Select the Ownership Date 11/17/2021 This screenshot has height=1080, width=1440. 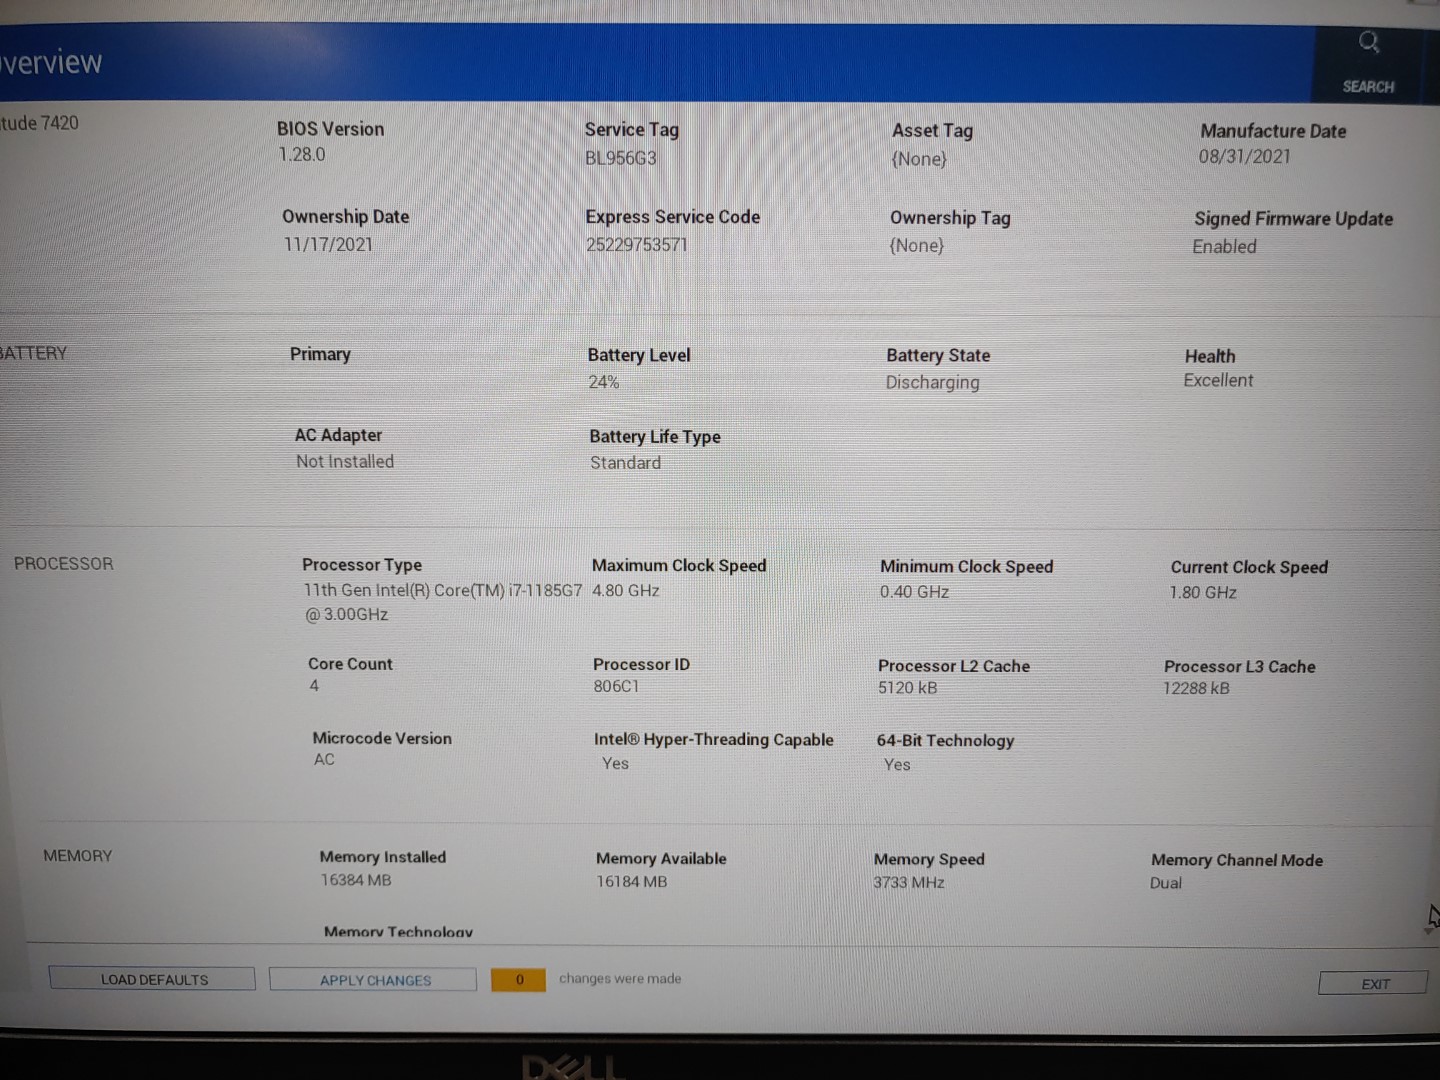(328, 244)
